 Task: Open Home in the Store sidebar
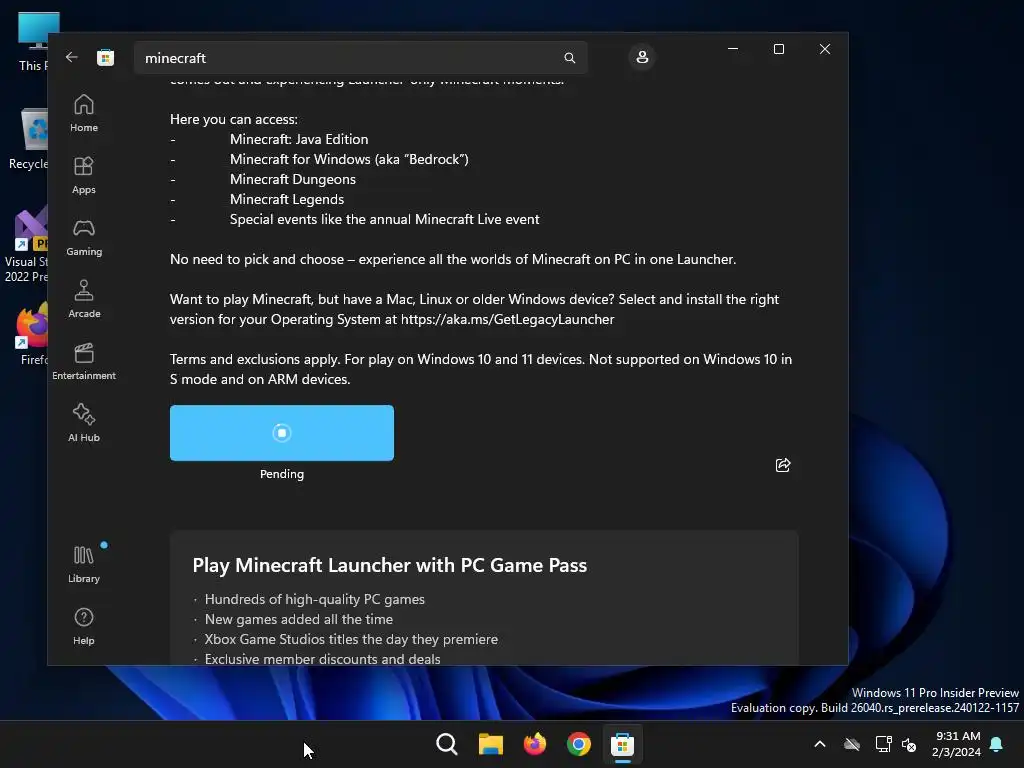coord(84,113)
